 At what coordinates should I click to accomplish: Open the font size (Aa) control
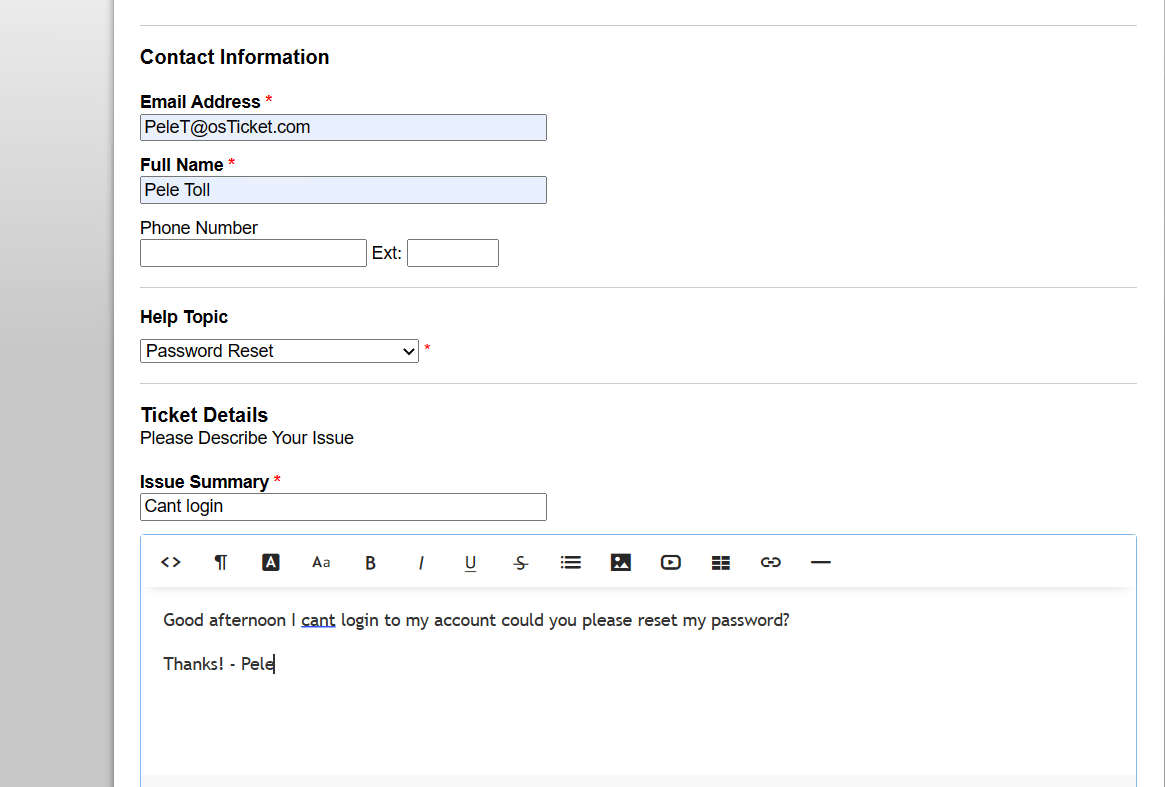pos(320,562)
